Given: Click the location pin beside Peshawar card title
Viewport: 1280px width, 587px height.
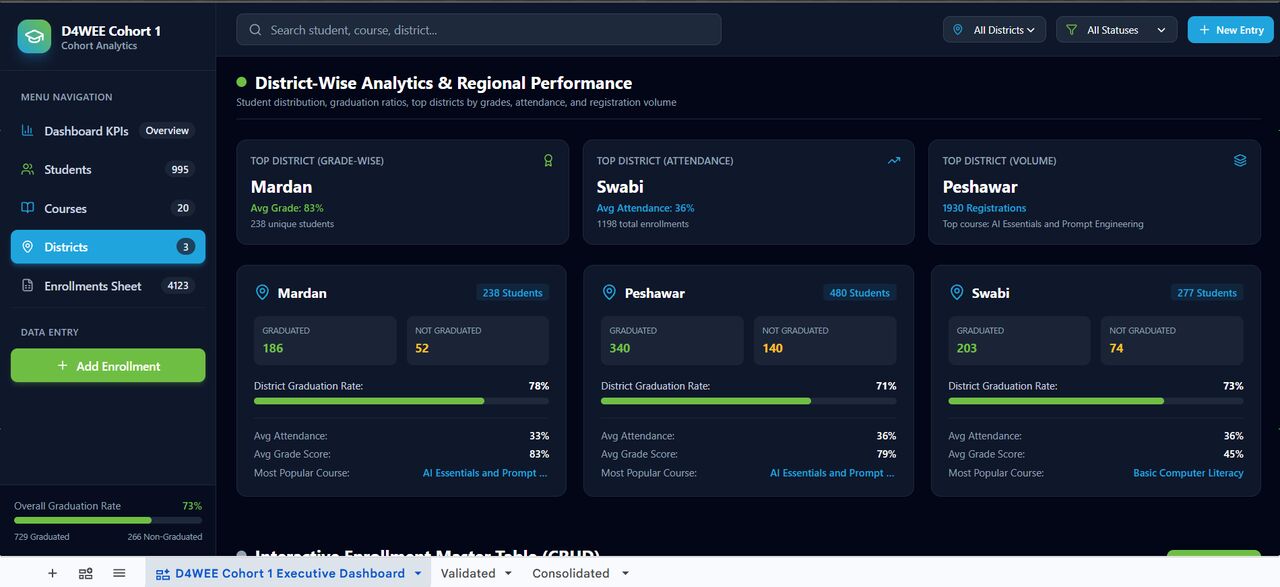Looking at the screenshot, I should pos(609,293).
